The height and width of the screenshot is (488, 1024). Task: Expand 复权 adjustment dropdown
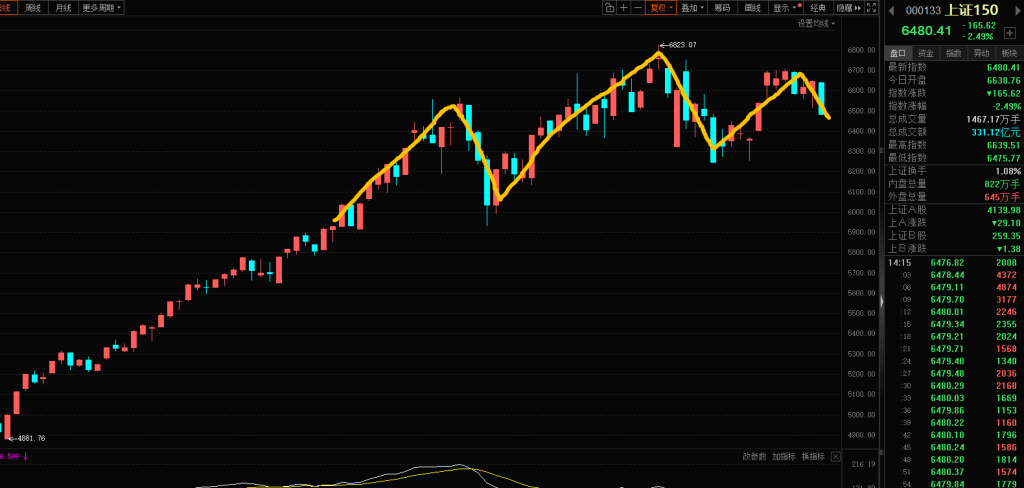coord(661,7)
